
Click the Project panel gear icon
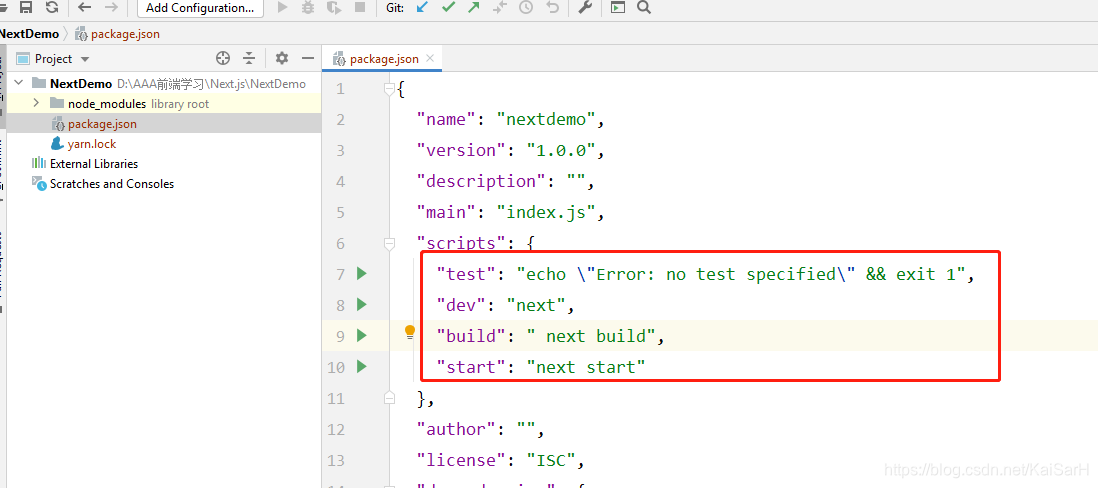[281, 59]
